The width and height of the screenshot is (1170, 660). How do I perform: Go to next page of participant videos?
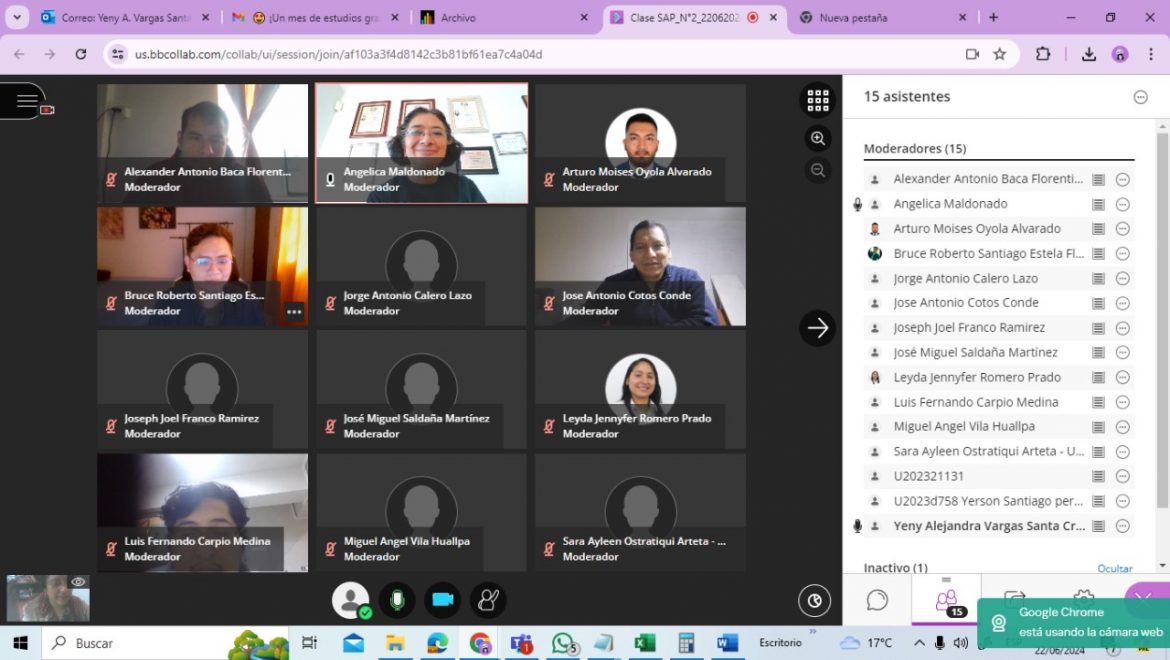817,328
